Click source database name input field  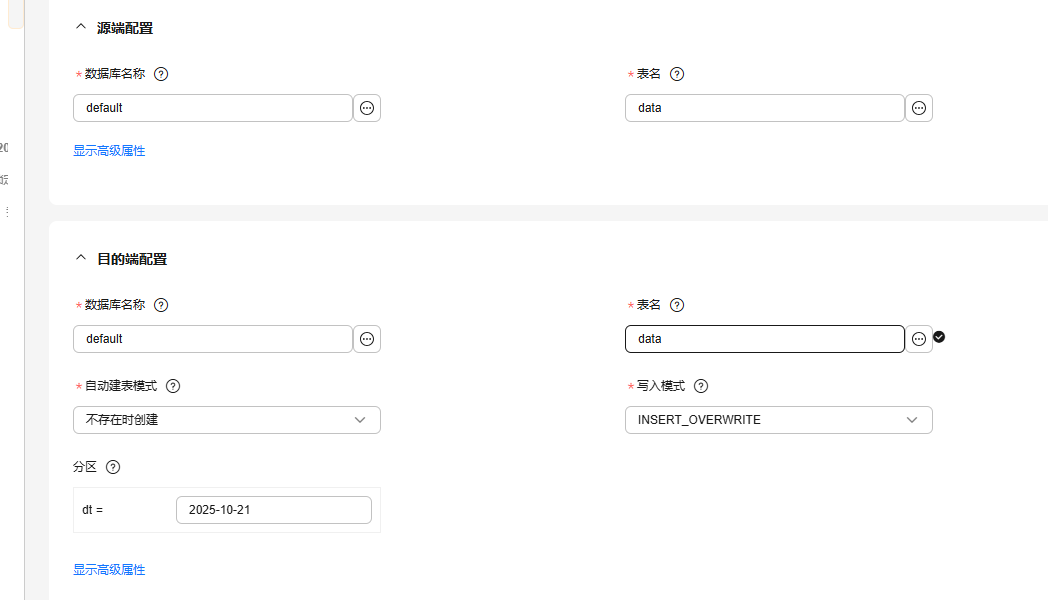tap(213, 108)
